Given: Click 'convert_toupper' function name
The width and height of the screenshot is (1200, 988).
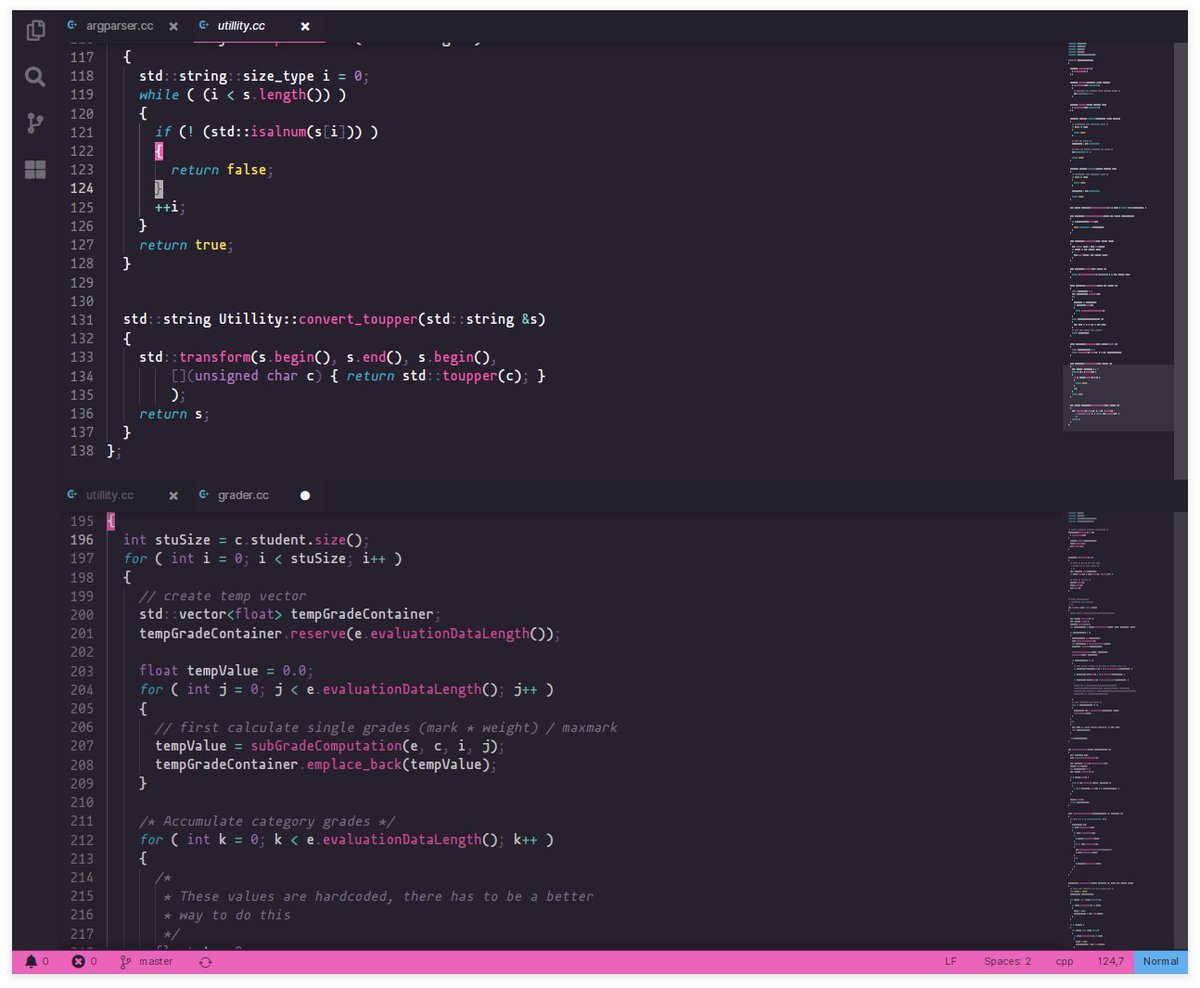Looking at the screenshot, I should (357, 320).
